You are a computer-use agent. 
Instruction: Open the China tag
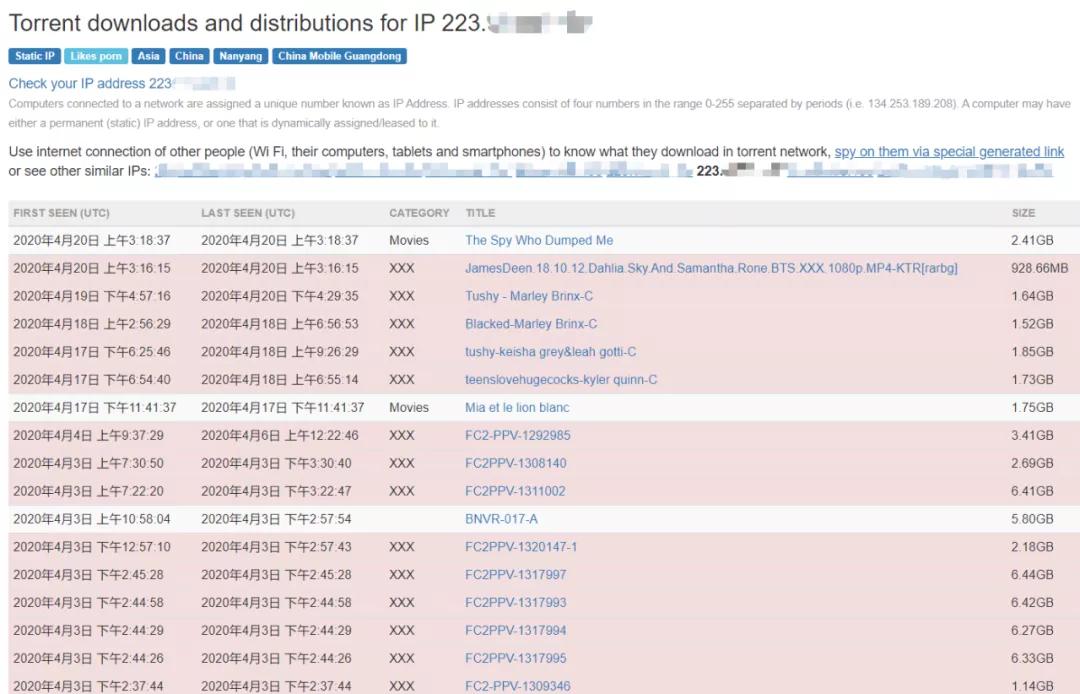click(189, 57)
